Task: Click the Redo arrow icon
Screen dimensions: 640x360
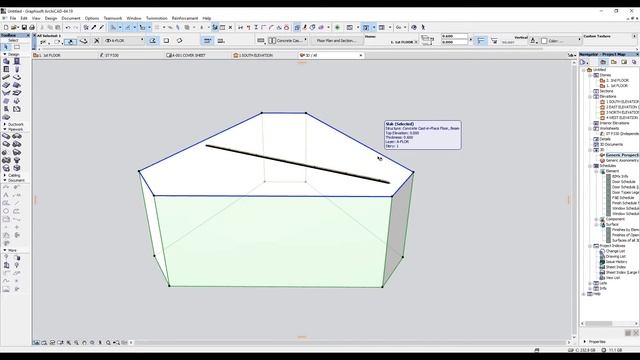Action: click(76, 27)
